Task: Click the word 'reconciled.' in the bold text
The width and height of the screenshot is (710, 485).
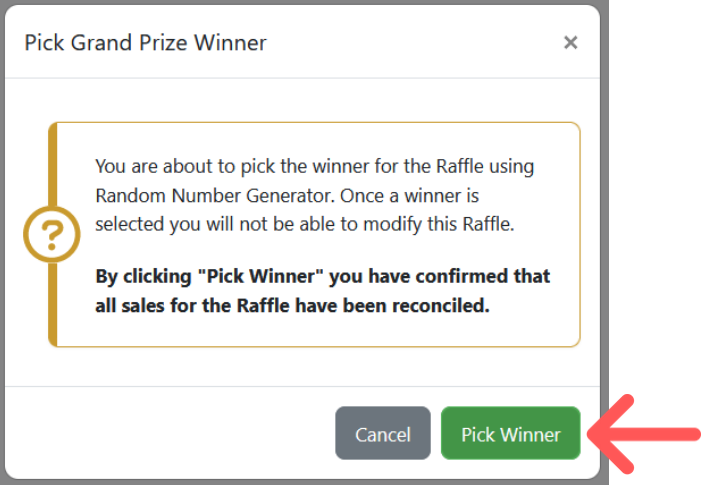Action: [441, 306]
